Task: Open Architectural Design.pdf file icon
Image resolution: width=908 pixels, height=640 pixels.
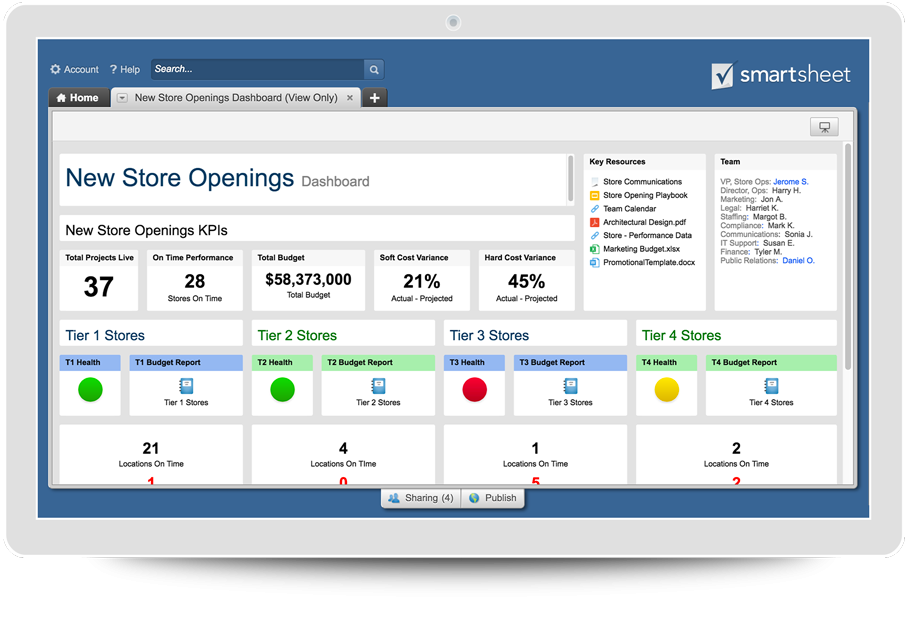Action: click(594, 222)
